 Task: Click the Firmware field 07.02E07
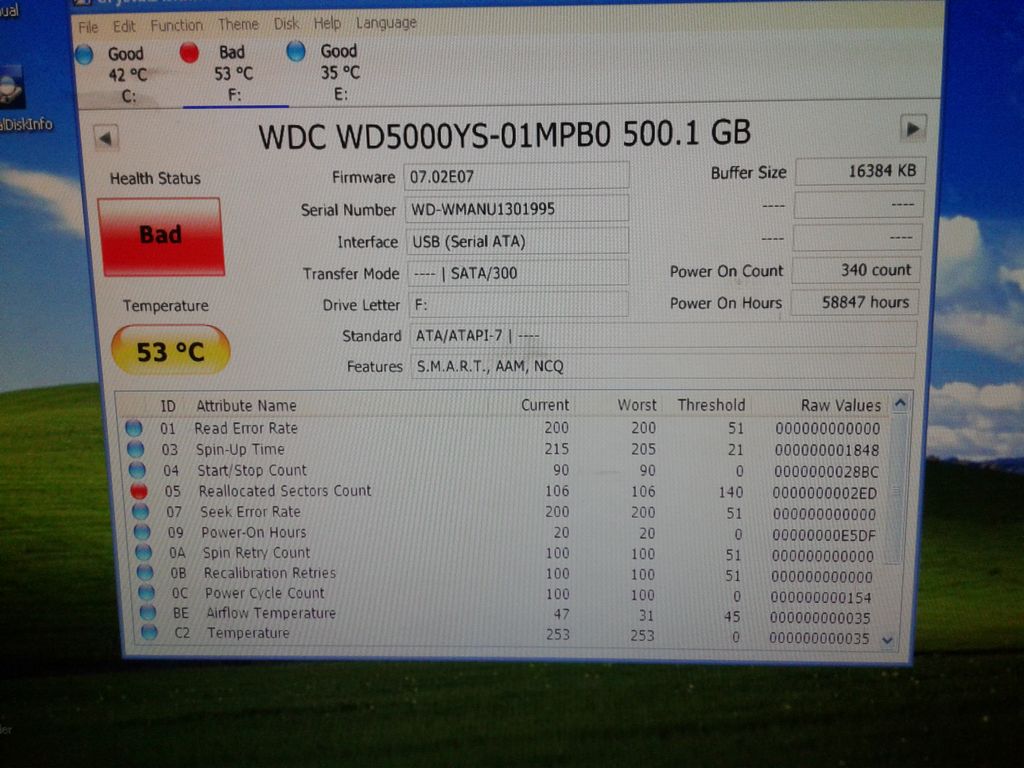[x=517, y=176]
